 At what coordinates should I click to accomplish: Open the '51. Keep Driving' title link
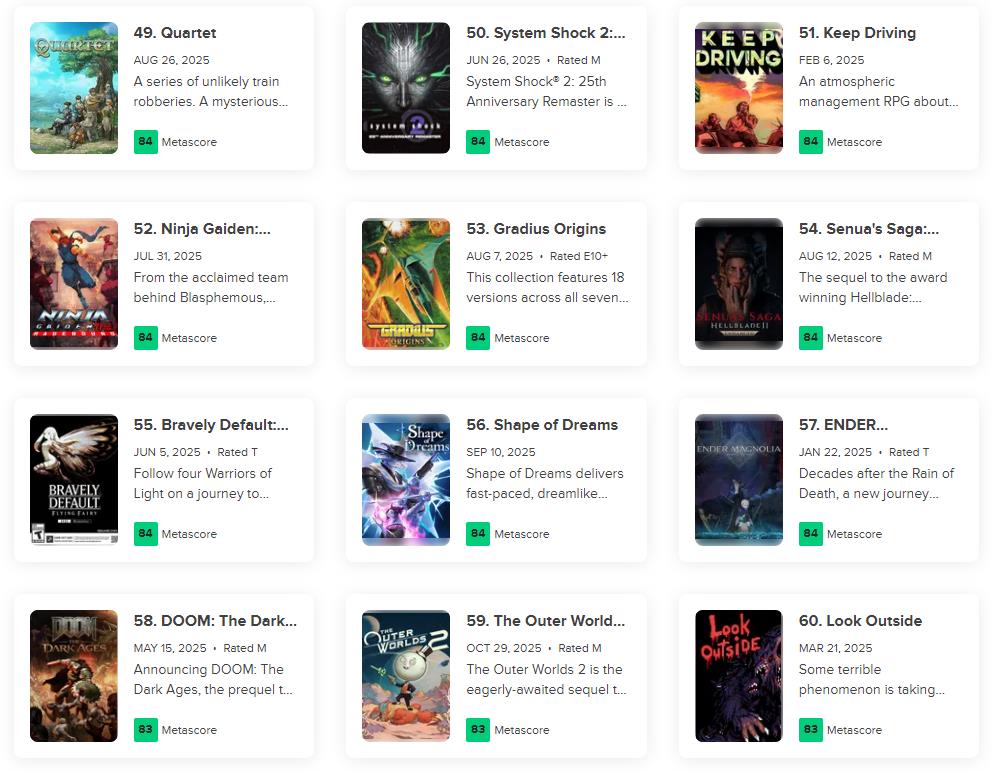(857, 33)
